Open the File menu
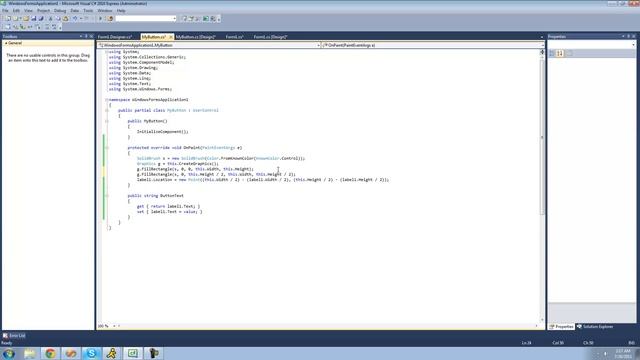640x360 pixels. (5, 11)
